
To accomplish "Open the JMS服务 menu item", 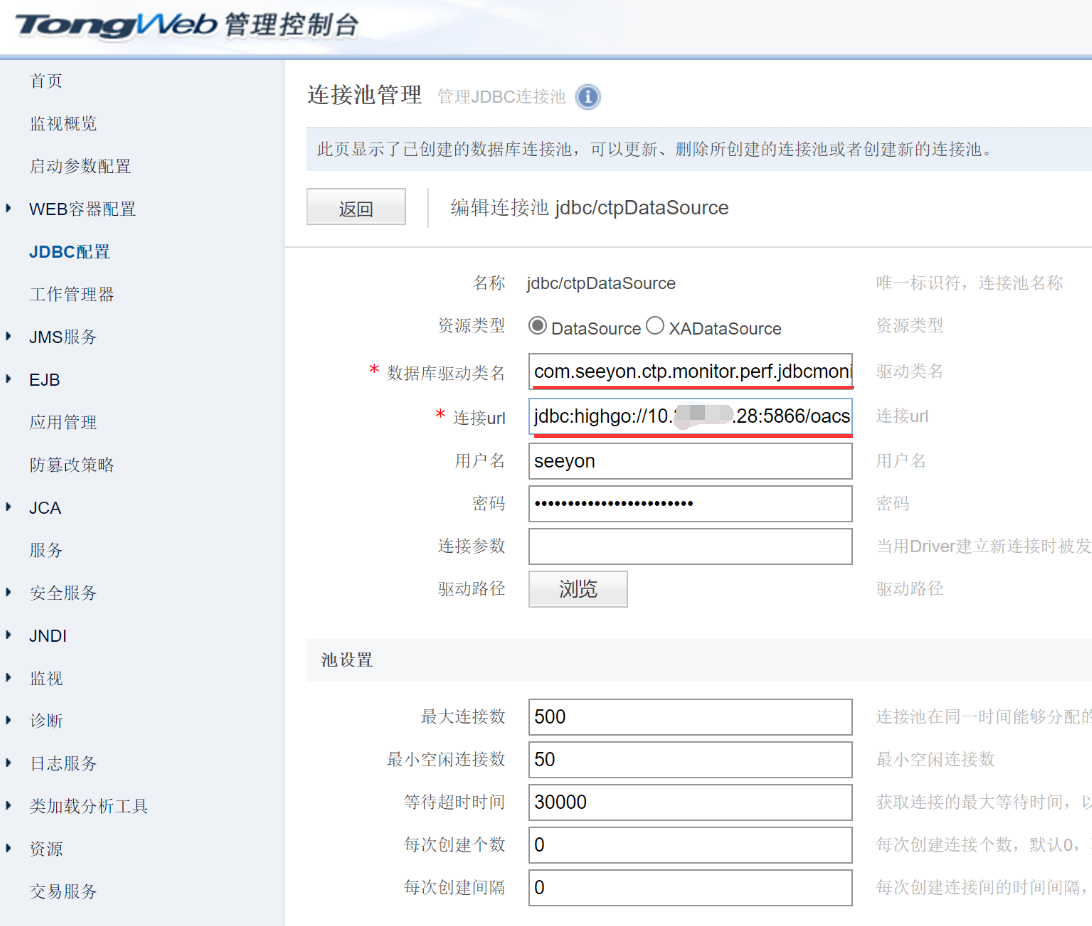I will (x=63, y=337).
